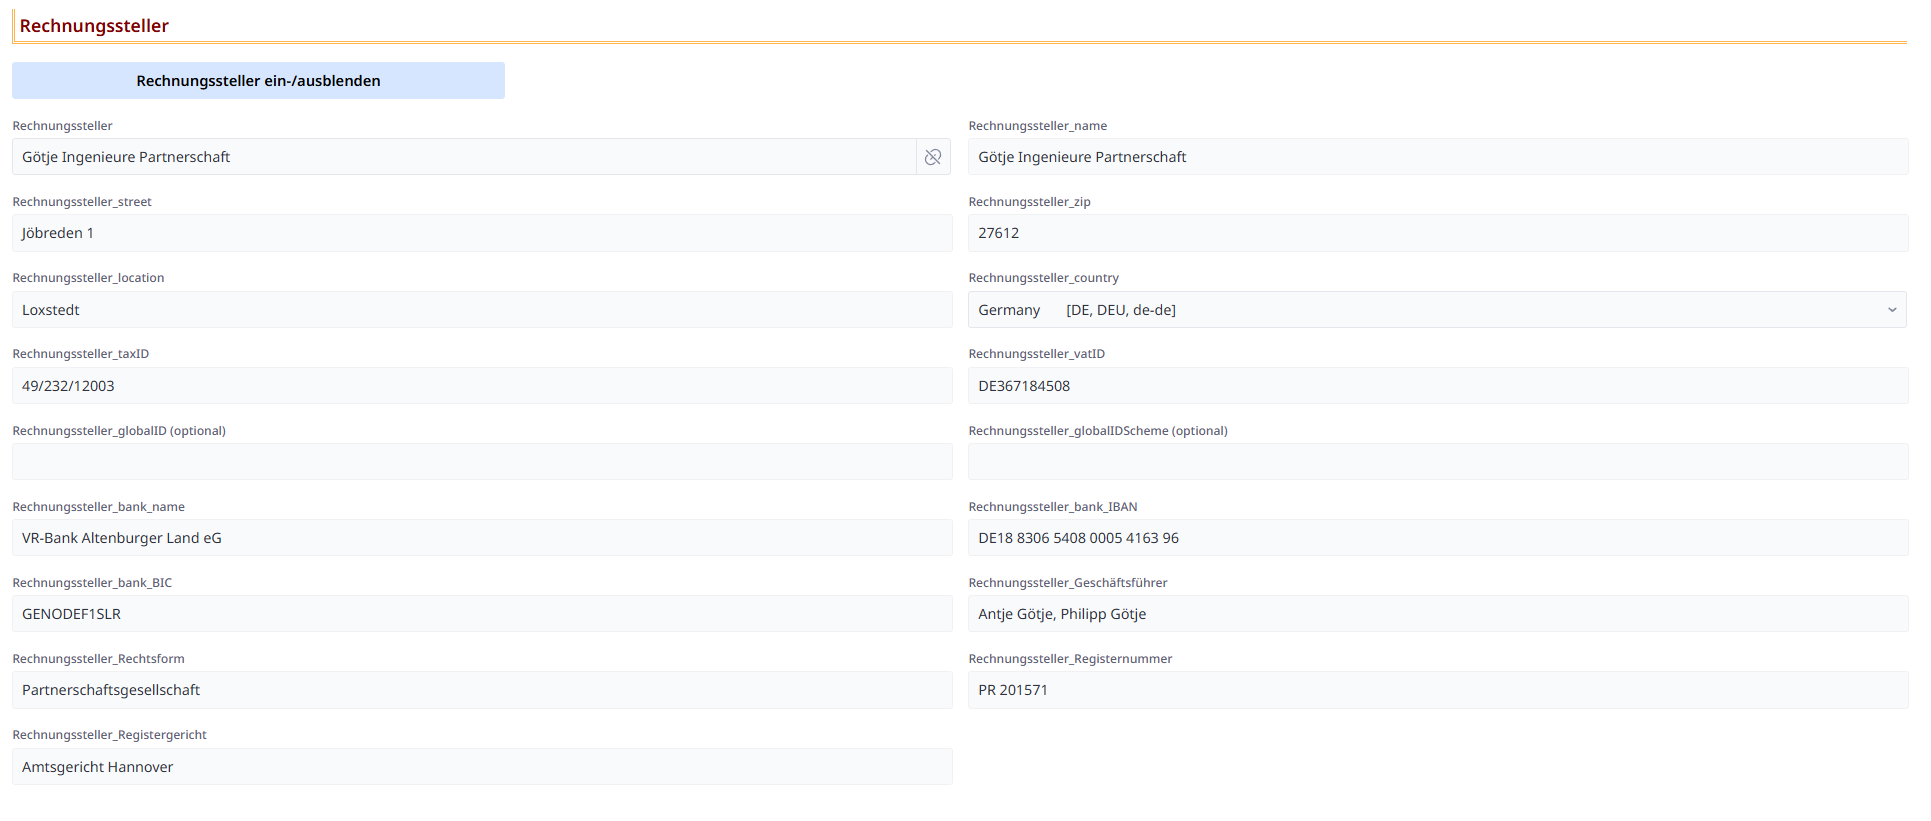Screen dimensions: 1931x821
Task: Select the bank IBAN input field
Action: click(1437, 538)
